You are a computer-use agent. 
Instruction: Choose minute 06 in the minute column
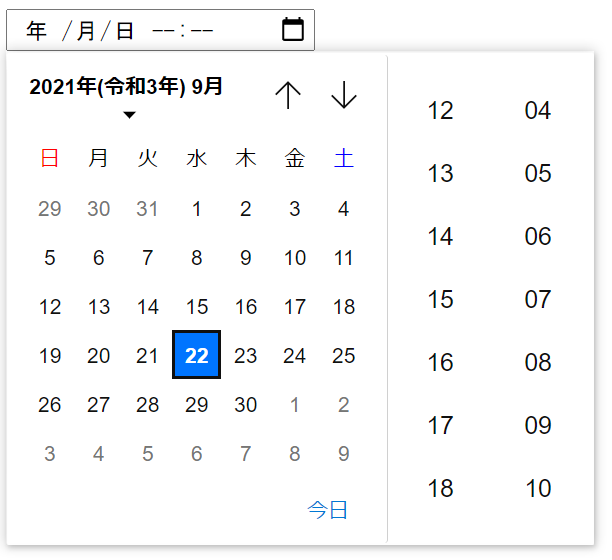click(538, 236)
